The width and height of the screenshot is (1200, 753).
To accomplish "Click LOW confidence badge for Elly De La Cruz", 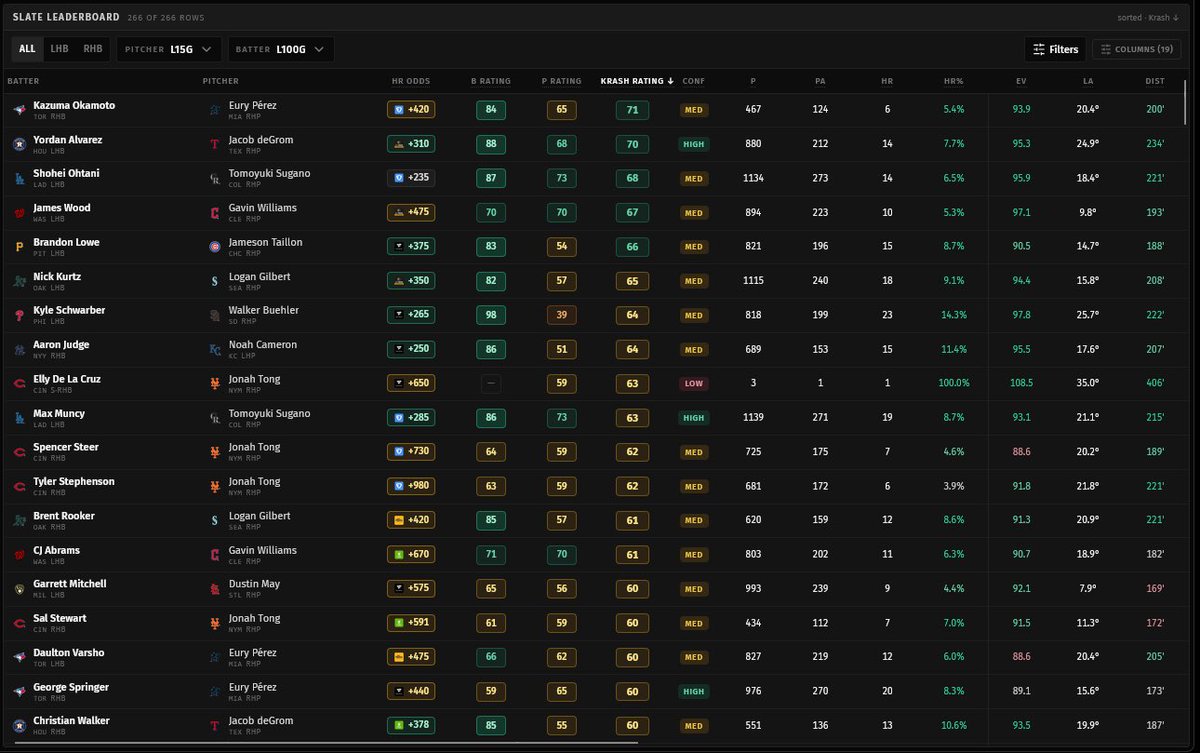I will tap(693, 383).
